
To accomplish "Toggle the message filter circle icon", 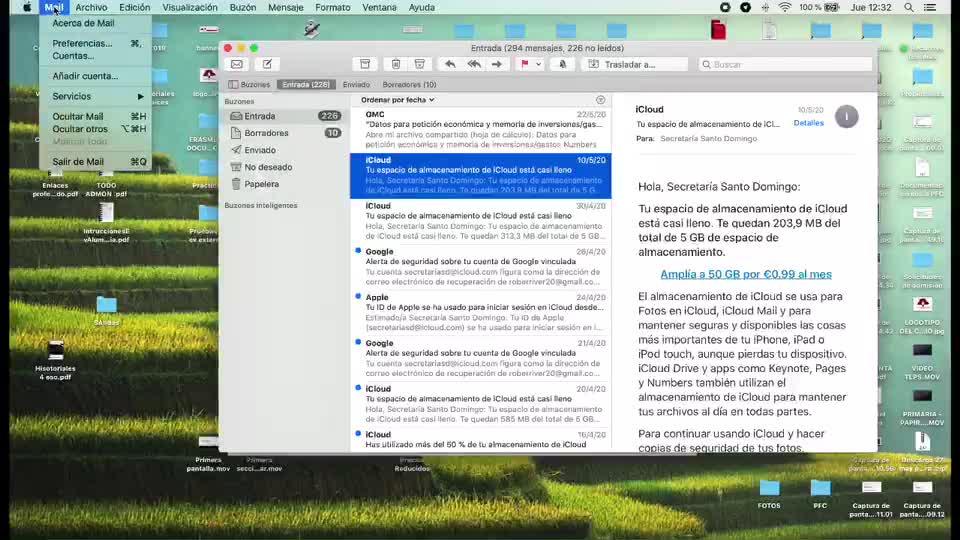I will coord(601,100).
